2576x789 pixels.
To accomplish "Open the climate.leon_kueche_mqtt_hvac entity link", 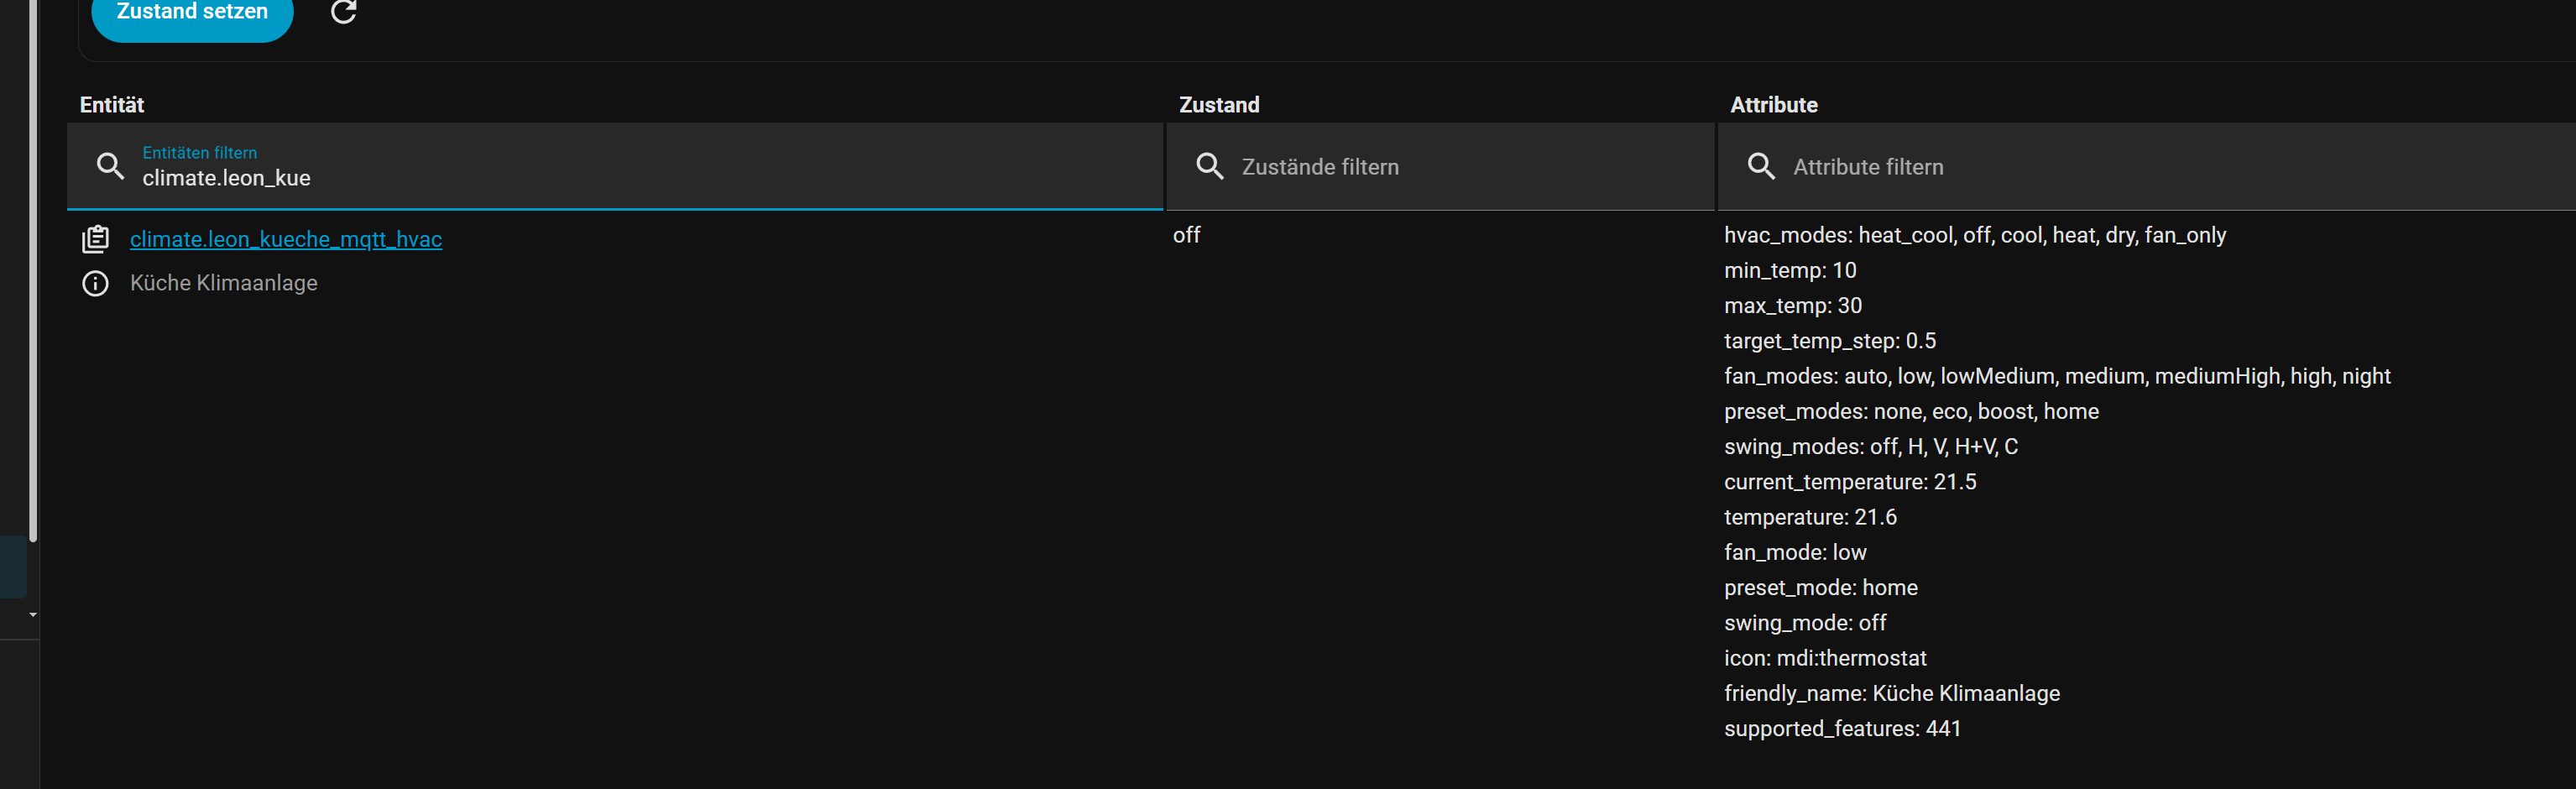I will (x=286, y=239).
